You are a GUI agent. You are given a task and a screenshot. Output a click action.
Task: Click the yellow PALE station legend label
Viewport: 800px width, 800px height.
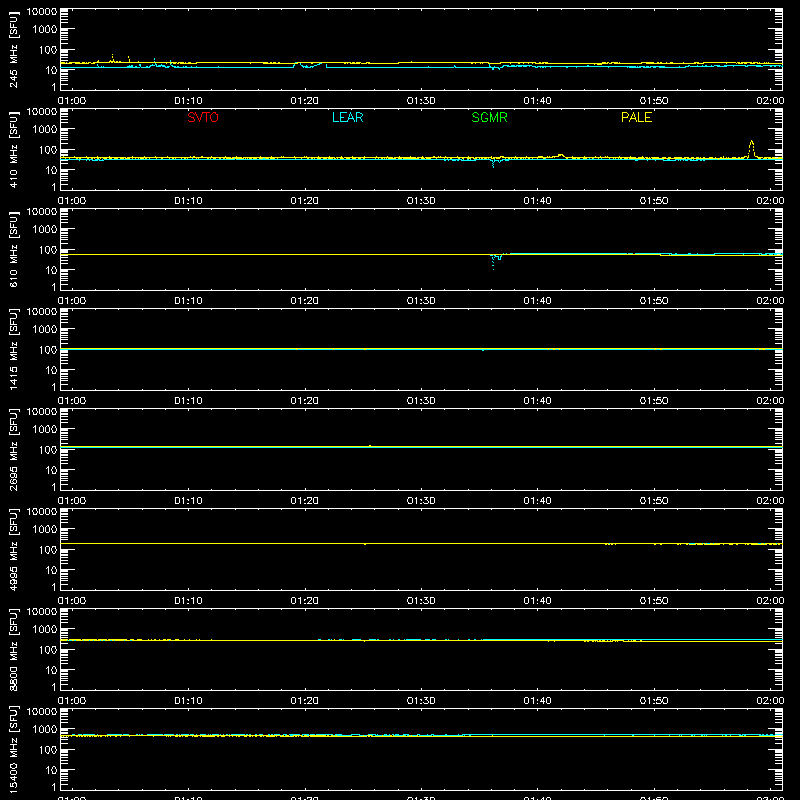[636, 117]
